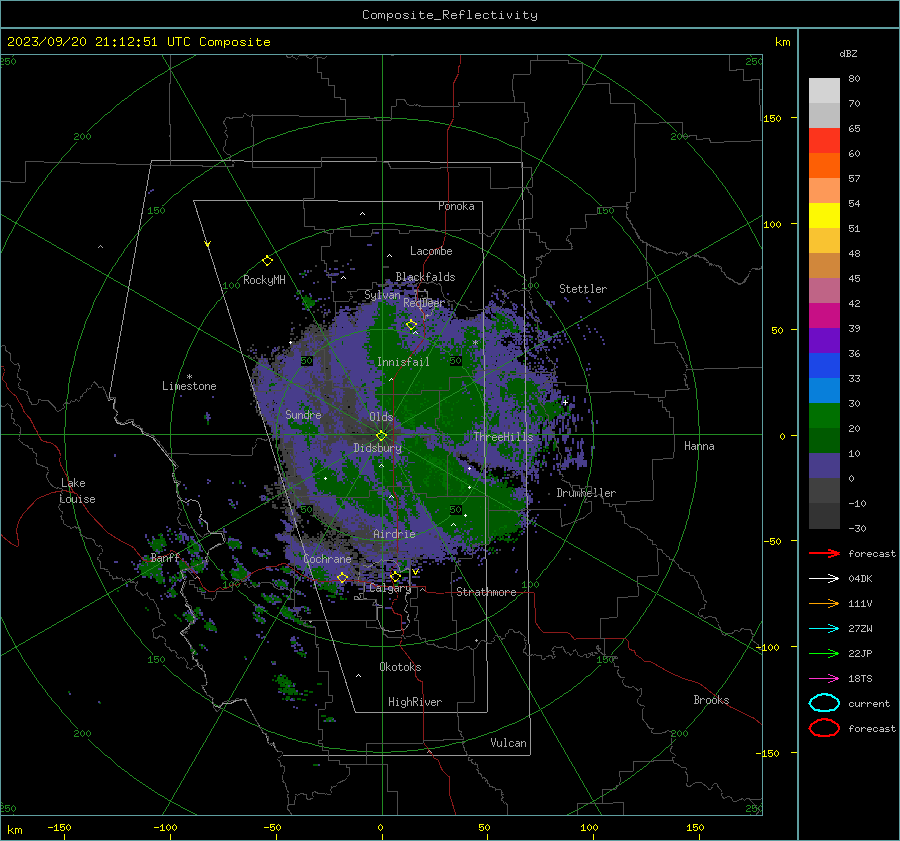Click the Drumheller city label
This screenshot has width=900, height=841.
[x=586, y=493]
